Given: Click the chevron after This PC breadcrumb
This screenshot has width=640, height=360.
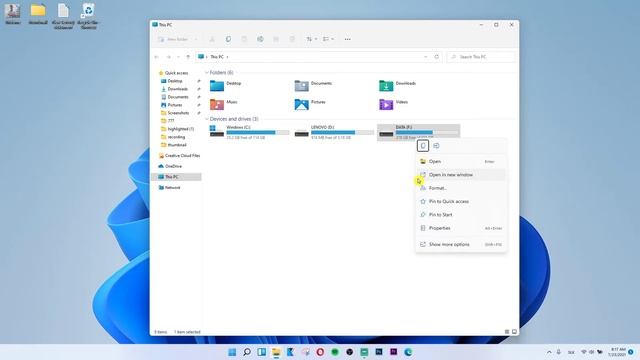Looking at the screenshot, I should pyautogui.click(x=227, y=57).
